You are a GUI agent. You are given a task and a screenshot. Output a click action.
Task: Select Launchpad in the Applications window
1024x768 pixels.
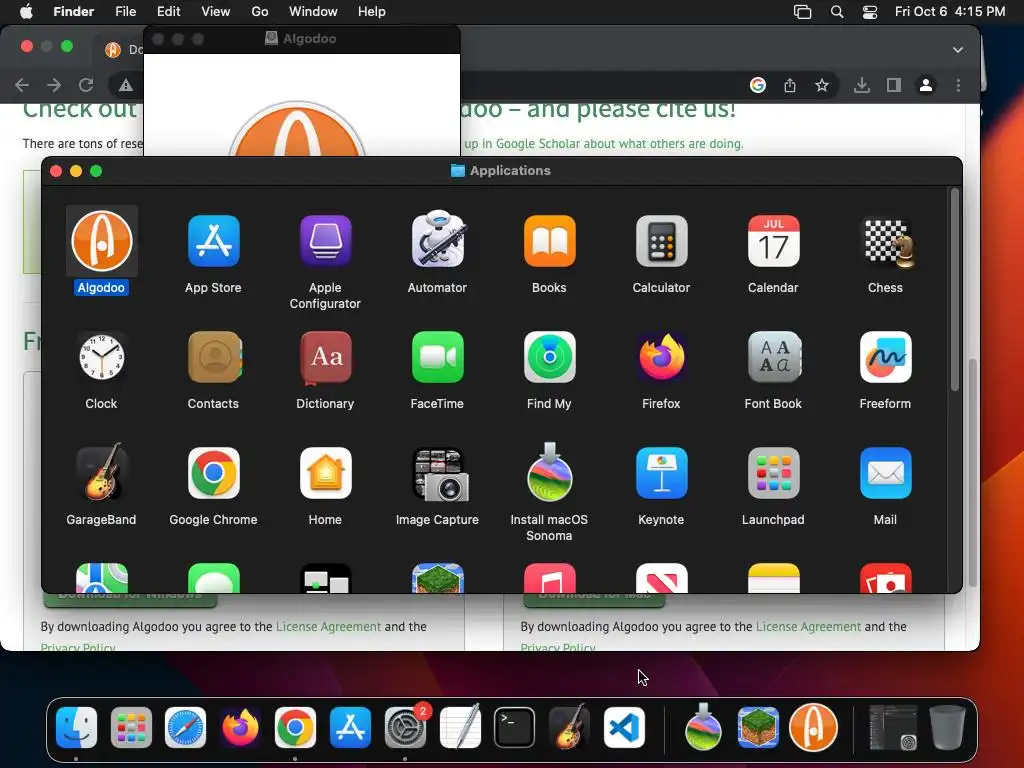[x=773, y=473]
